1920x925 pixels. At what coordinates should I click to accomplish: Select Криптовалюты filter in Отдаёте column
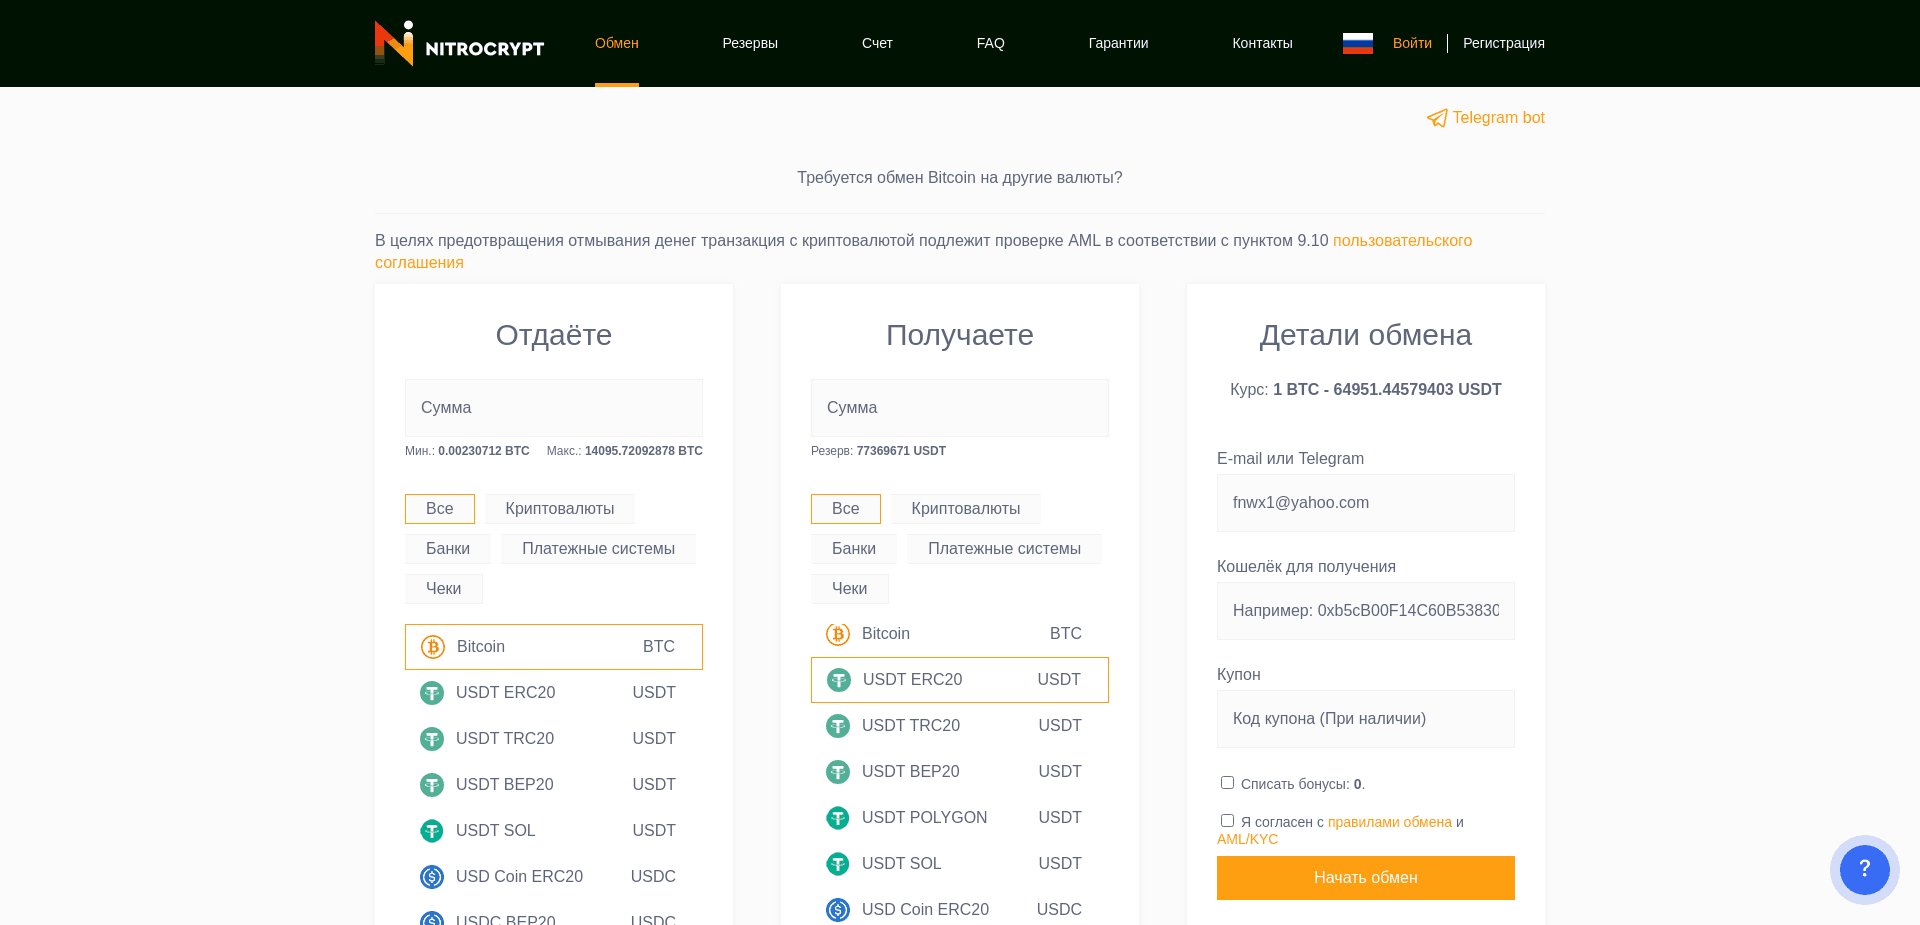559,508
